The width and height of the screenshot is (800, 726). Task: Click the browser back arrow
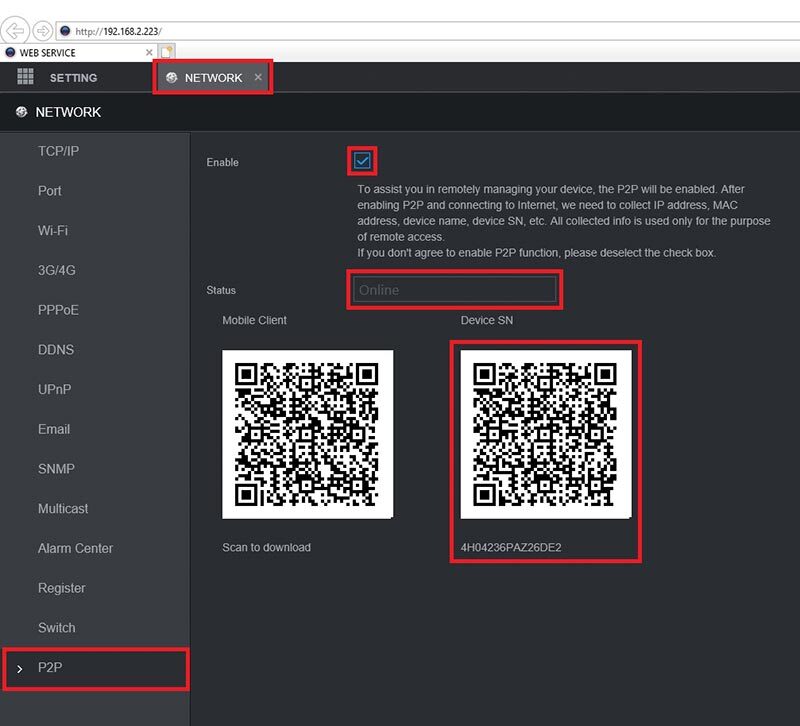[x=14, y=30]
